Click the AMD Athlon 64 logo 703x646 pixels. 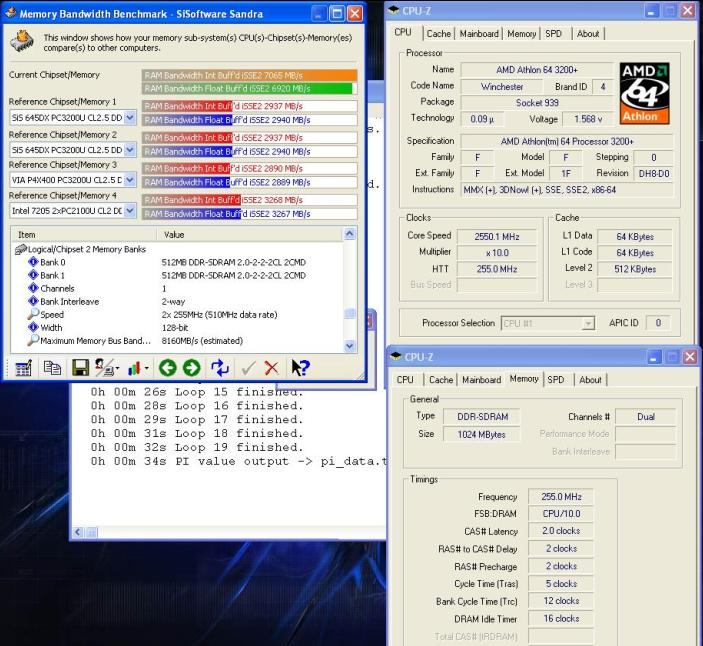point(644,93)
